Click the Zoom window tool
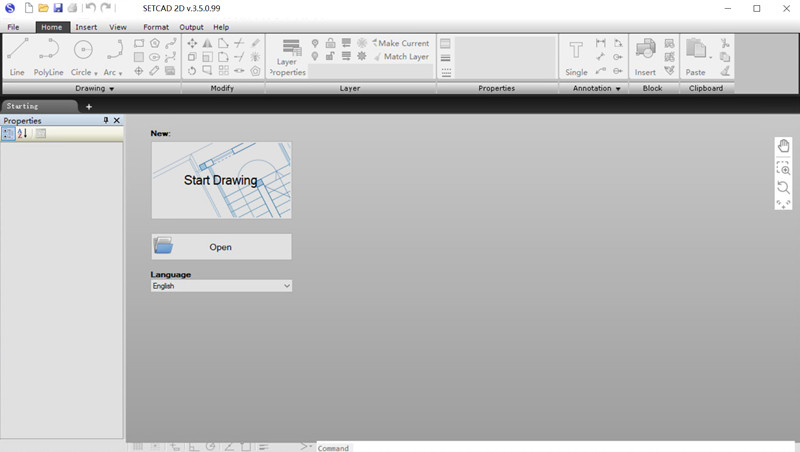Screen dimensions: 800x452 click(x=784, y=168)
